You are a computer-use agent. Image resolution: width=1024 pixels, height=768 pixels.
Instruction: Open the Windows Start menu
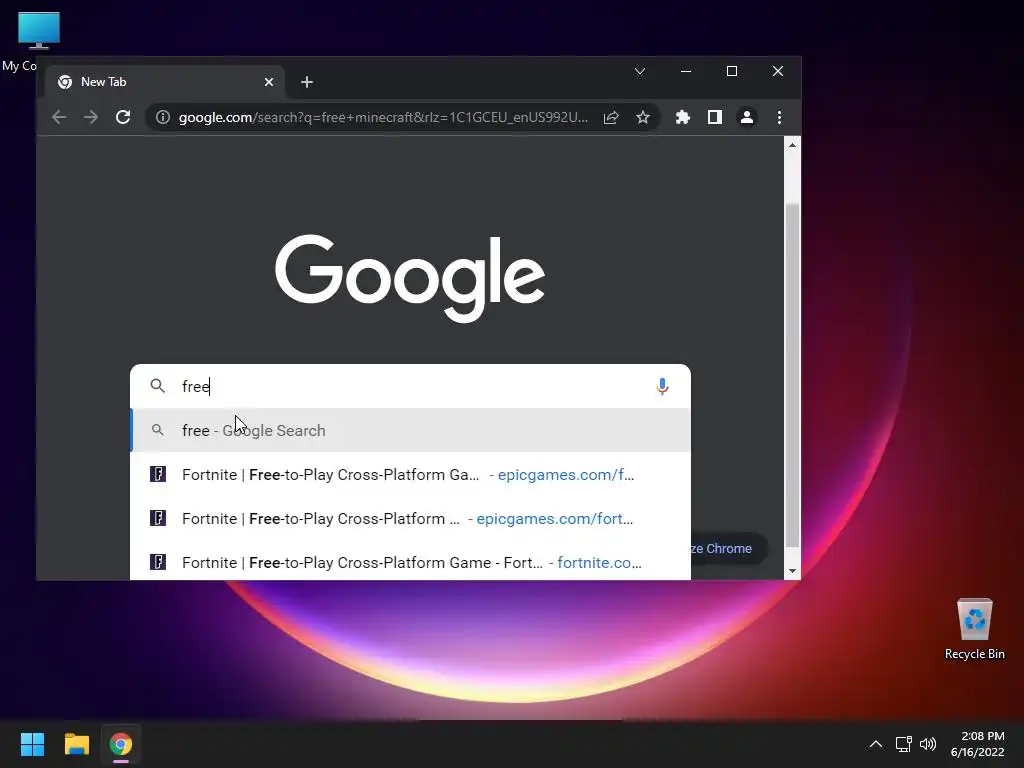(x=32, y=744)
